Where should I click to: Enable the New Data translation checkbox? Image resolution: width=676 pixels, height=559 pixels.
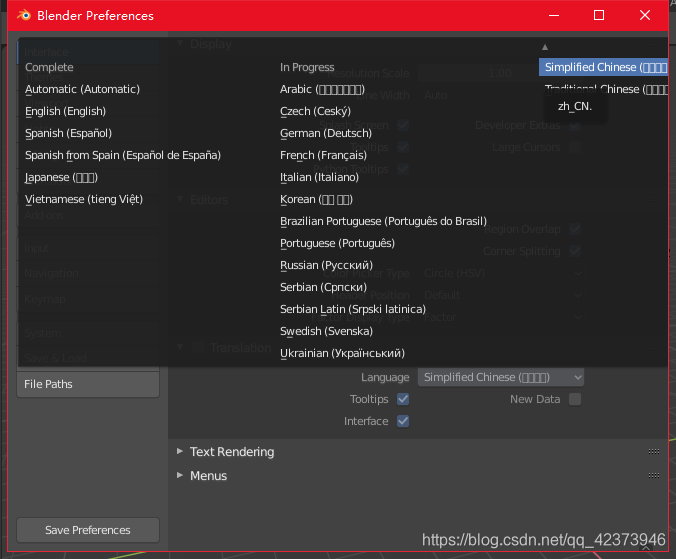(575, 399)
